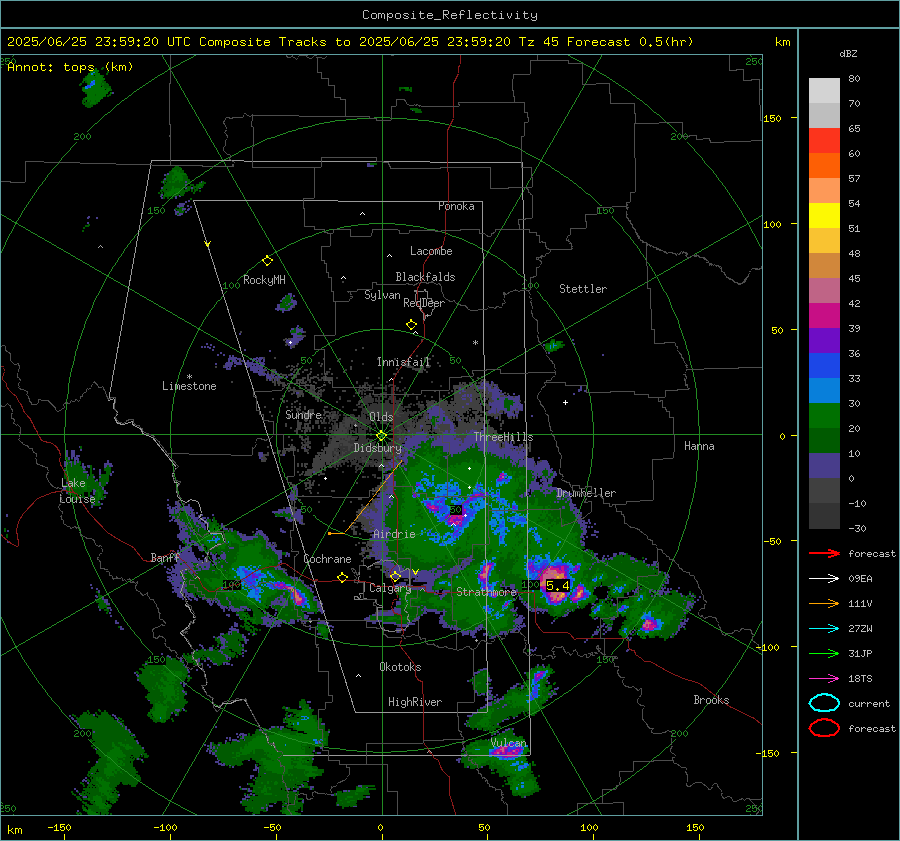
Task: Click the Brooks city label
Action: (x=711, y=700)
